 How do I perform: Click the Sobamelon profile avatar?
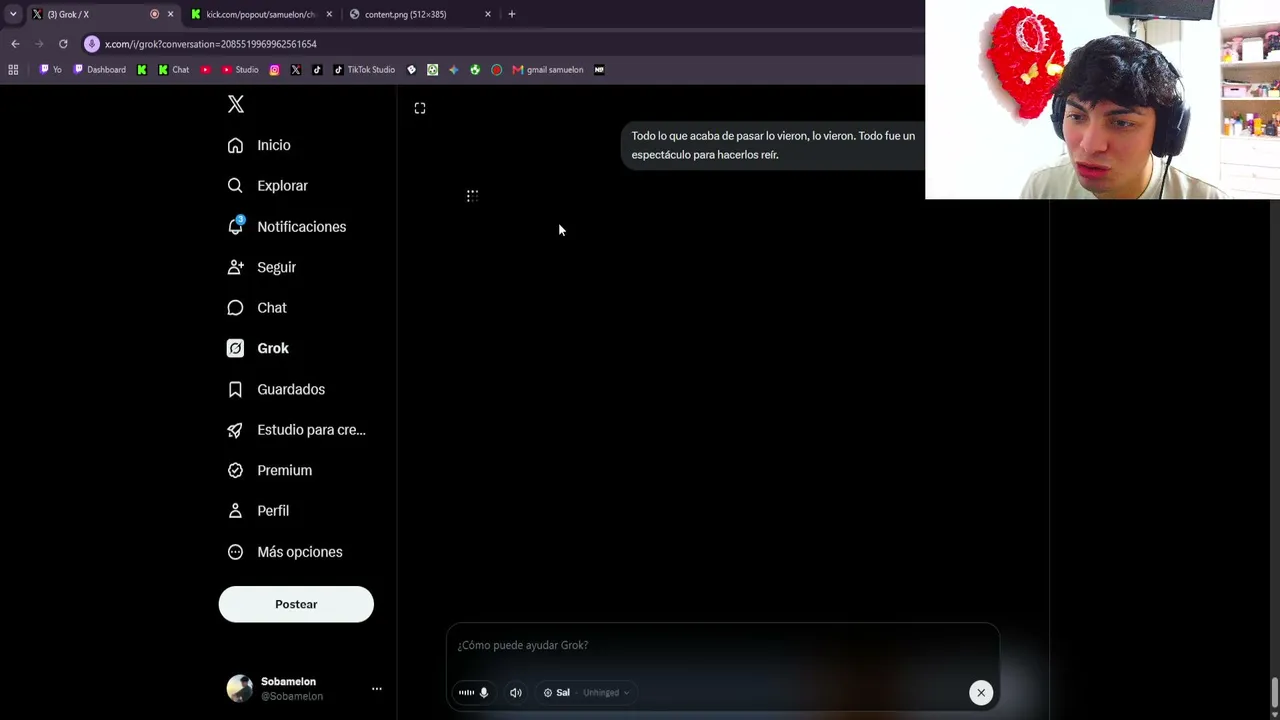[x=240, y=688]
